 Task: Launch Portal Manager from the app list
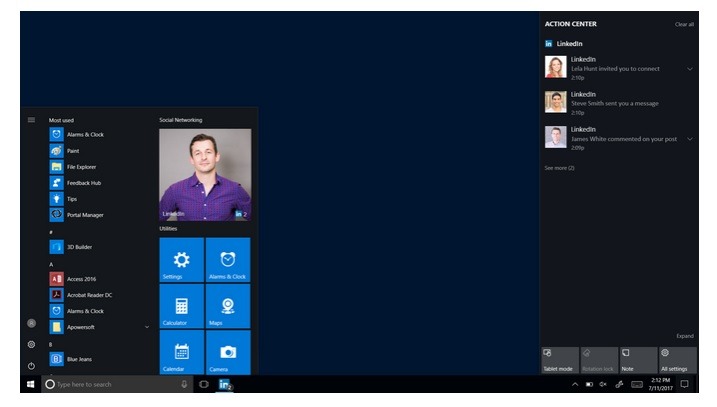click(77, 214)
